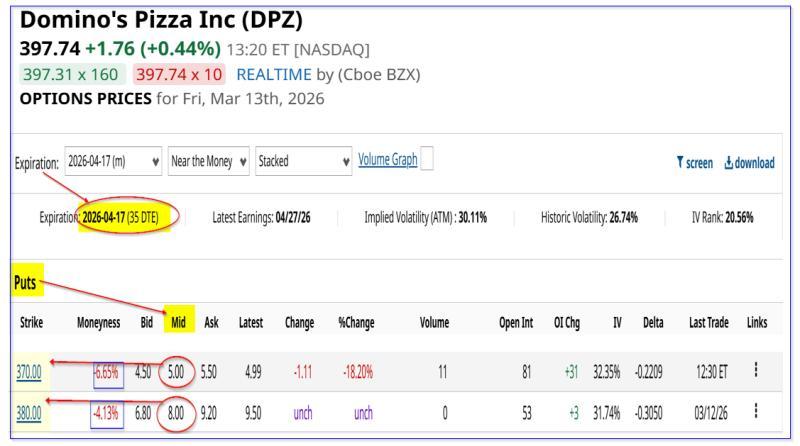800x446 pixels.
Task: Click the screen filter icon
Action: click(x=680, y=163)
